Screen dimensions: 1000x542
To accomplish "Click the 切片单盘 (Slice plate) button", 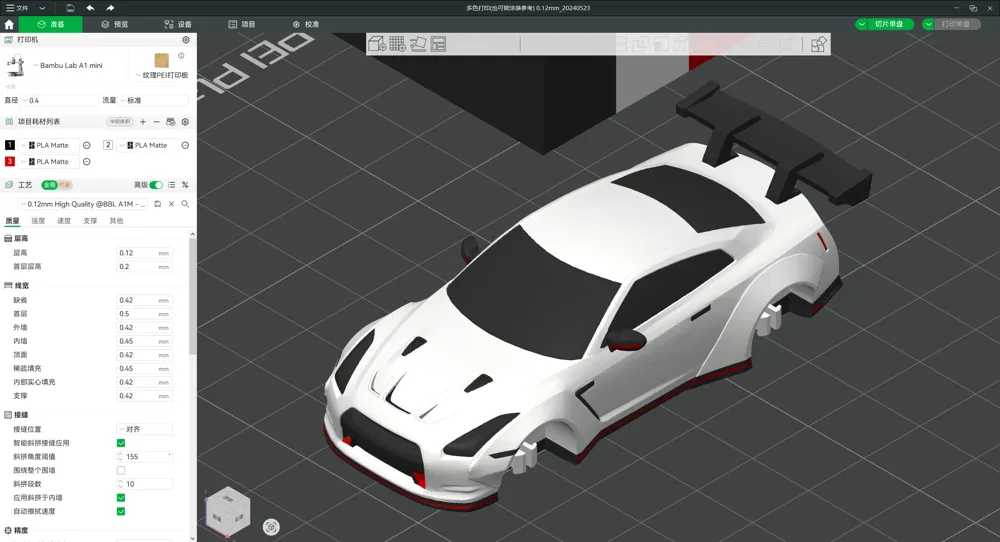I will tap(890, 24).
